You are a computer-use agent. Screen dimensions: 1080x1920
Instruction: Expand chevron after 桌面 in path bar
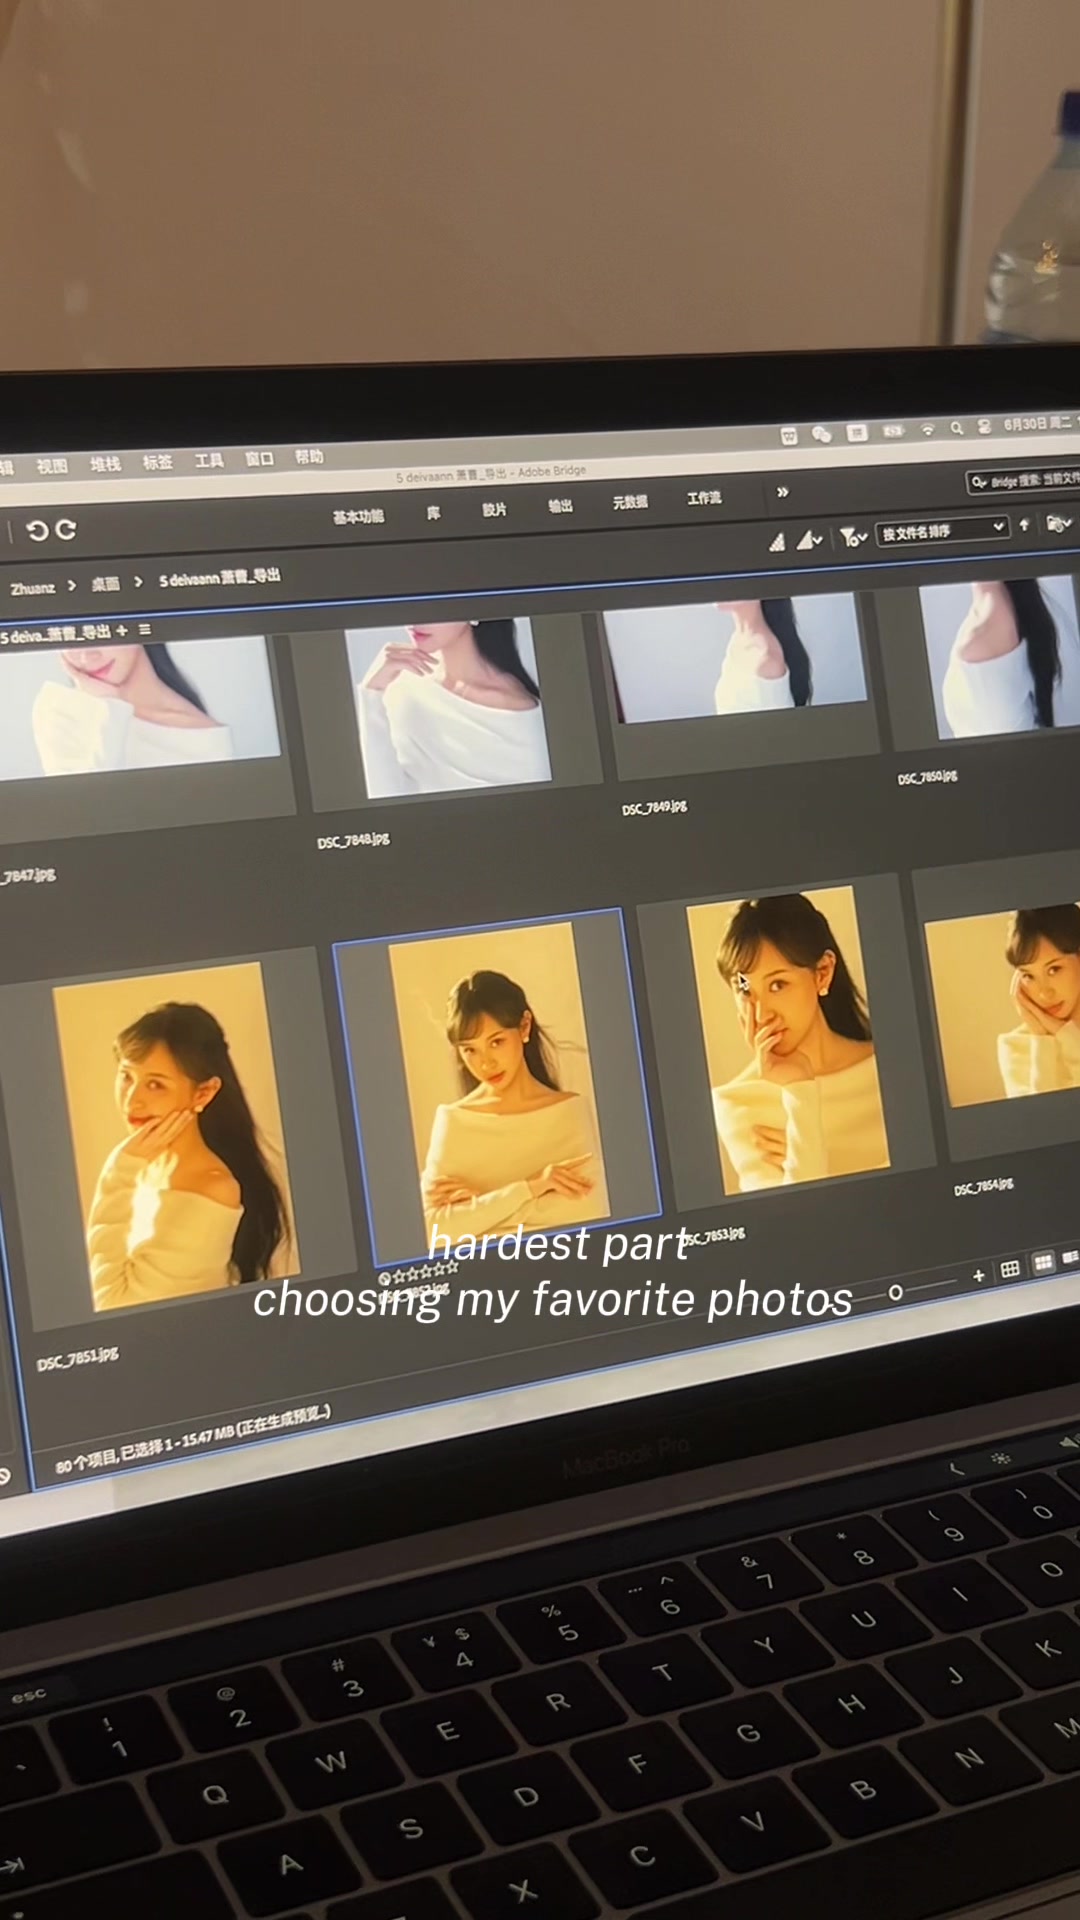click(138, 581)
